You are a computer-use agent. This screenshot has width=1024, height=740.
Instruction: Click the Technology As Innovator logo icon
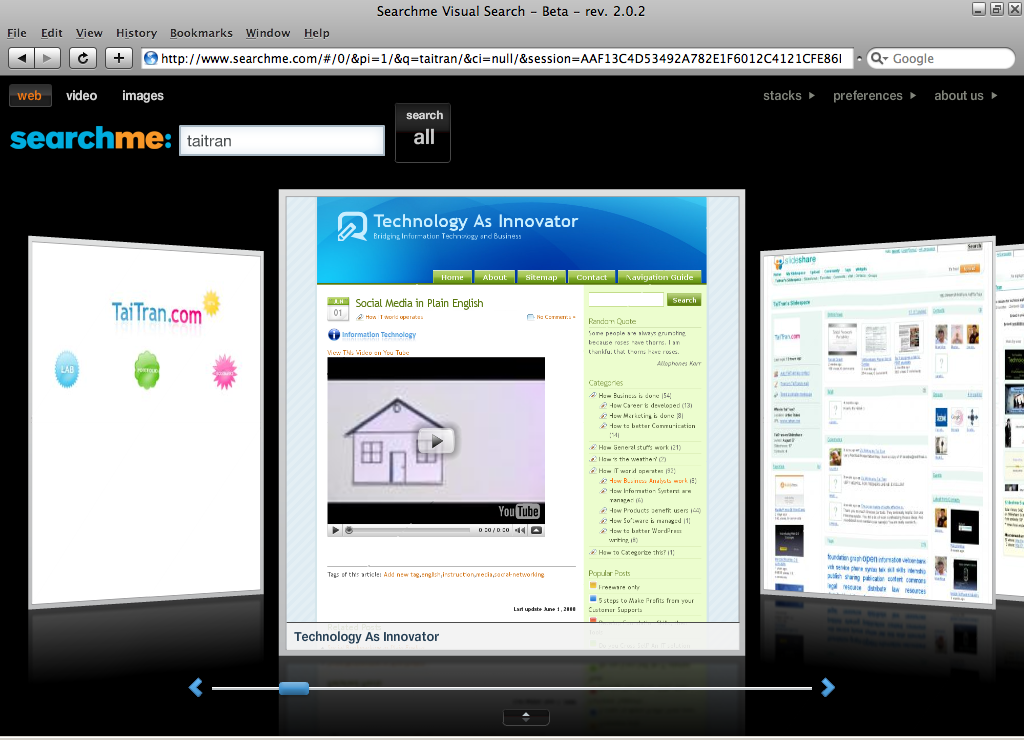click(x=352, y=226)
